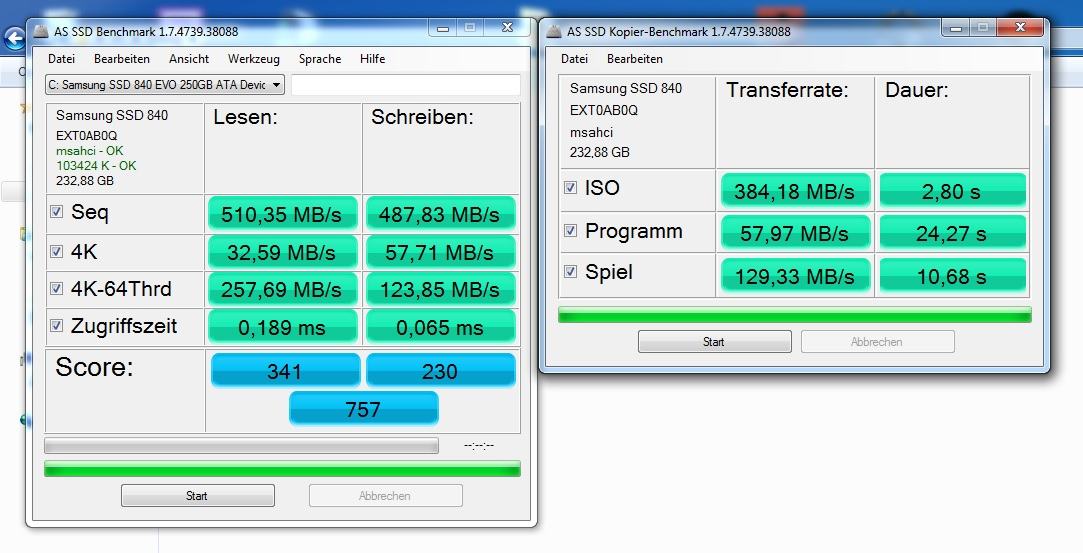Viewport: 1083px width, 553px height.
Task: Uncheck the Seq test checkbox
Action: (57, 212)
